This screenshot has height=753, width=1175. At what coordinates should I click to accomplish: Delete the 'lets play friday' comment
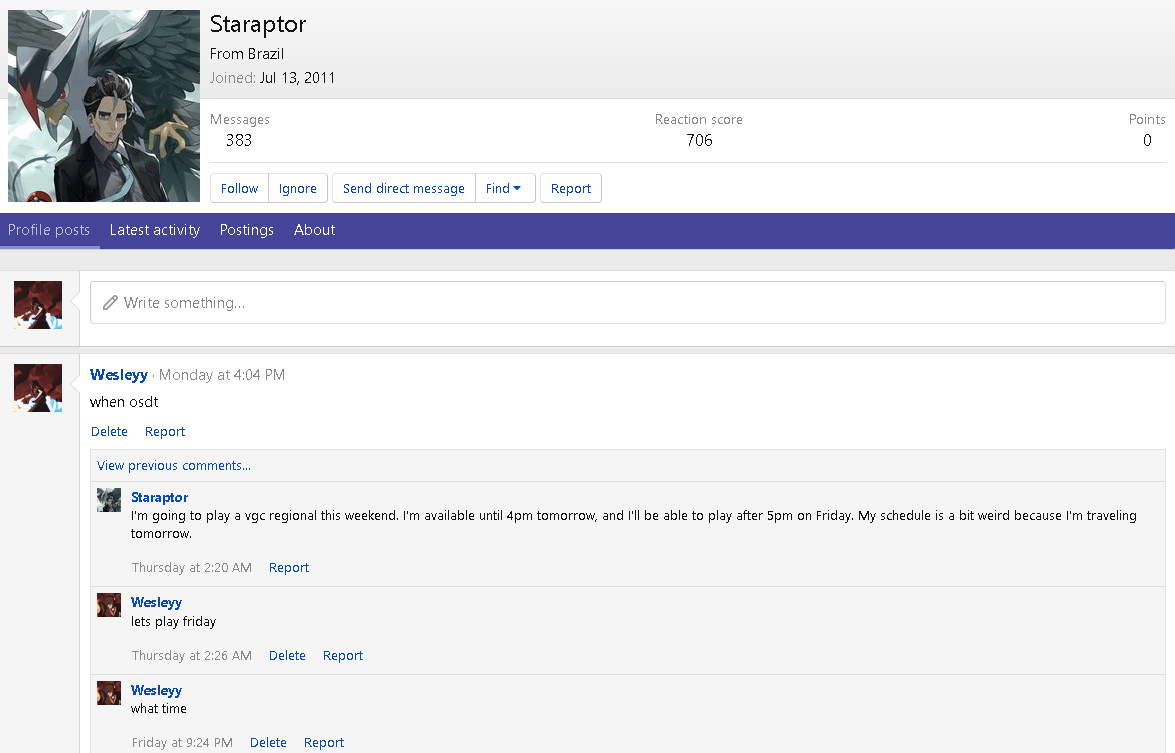pos(287,656)
